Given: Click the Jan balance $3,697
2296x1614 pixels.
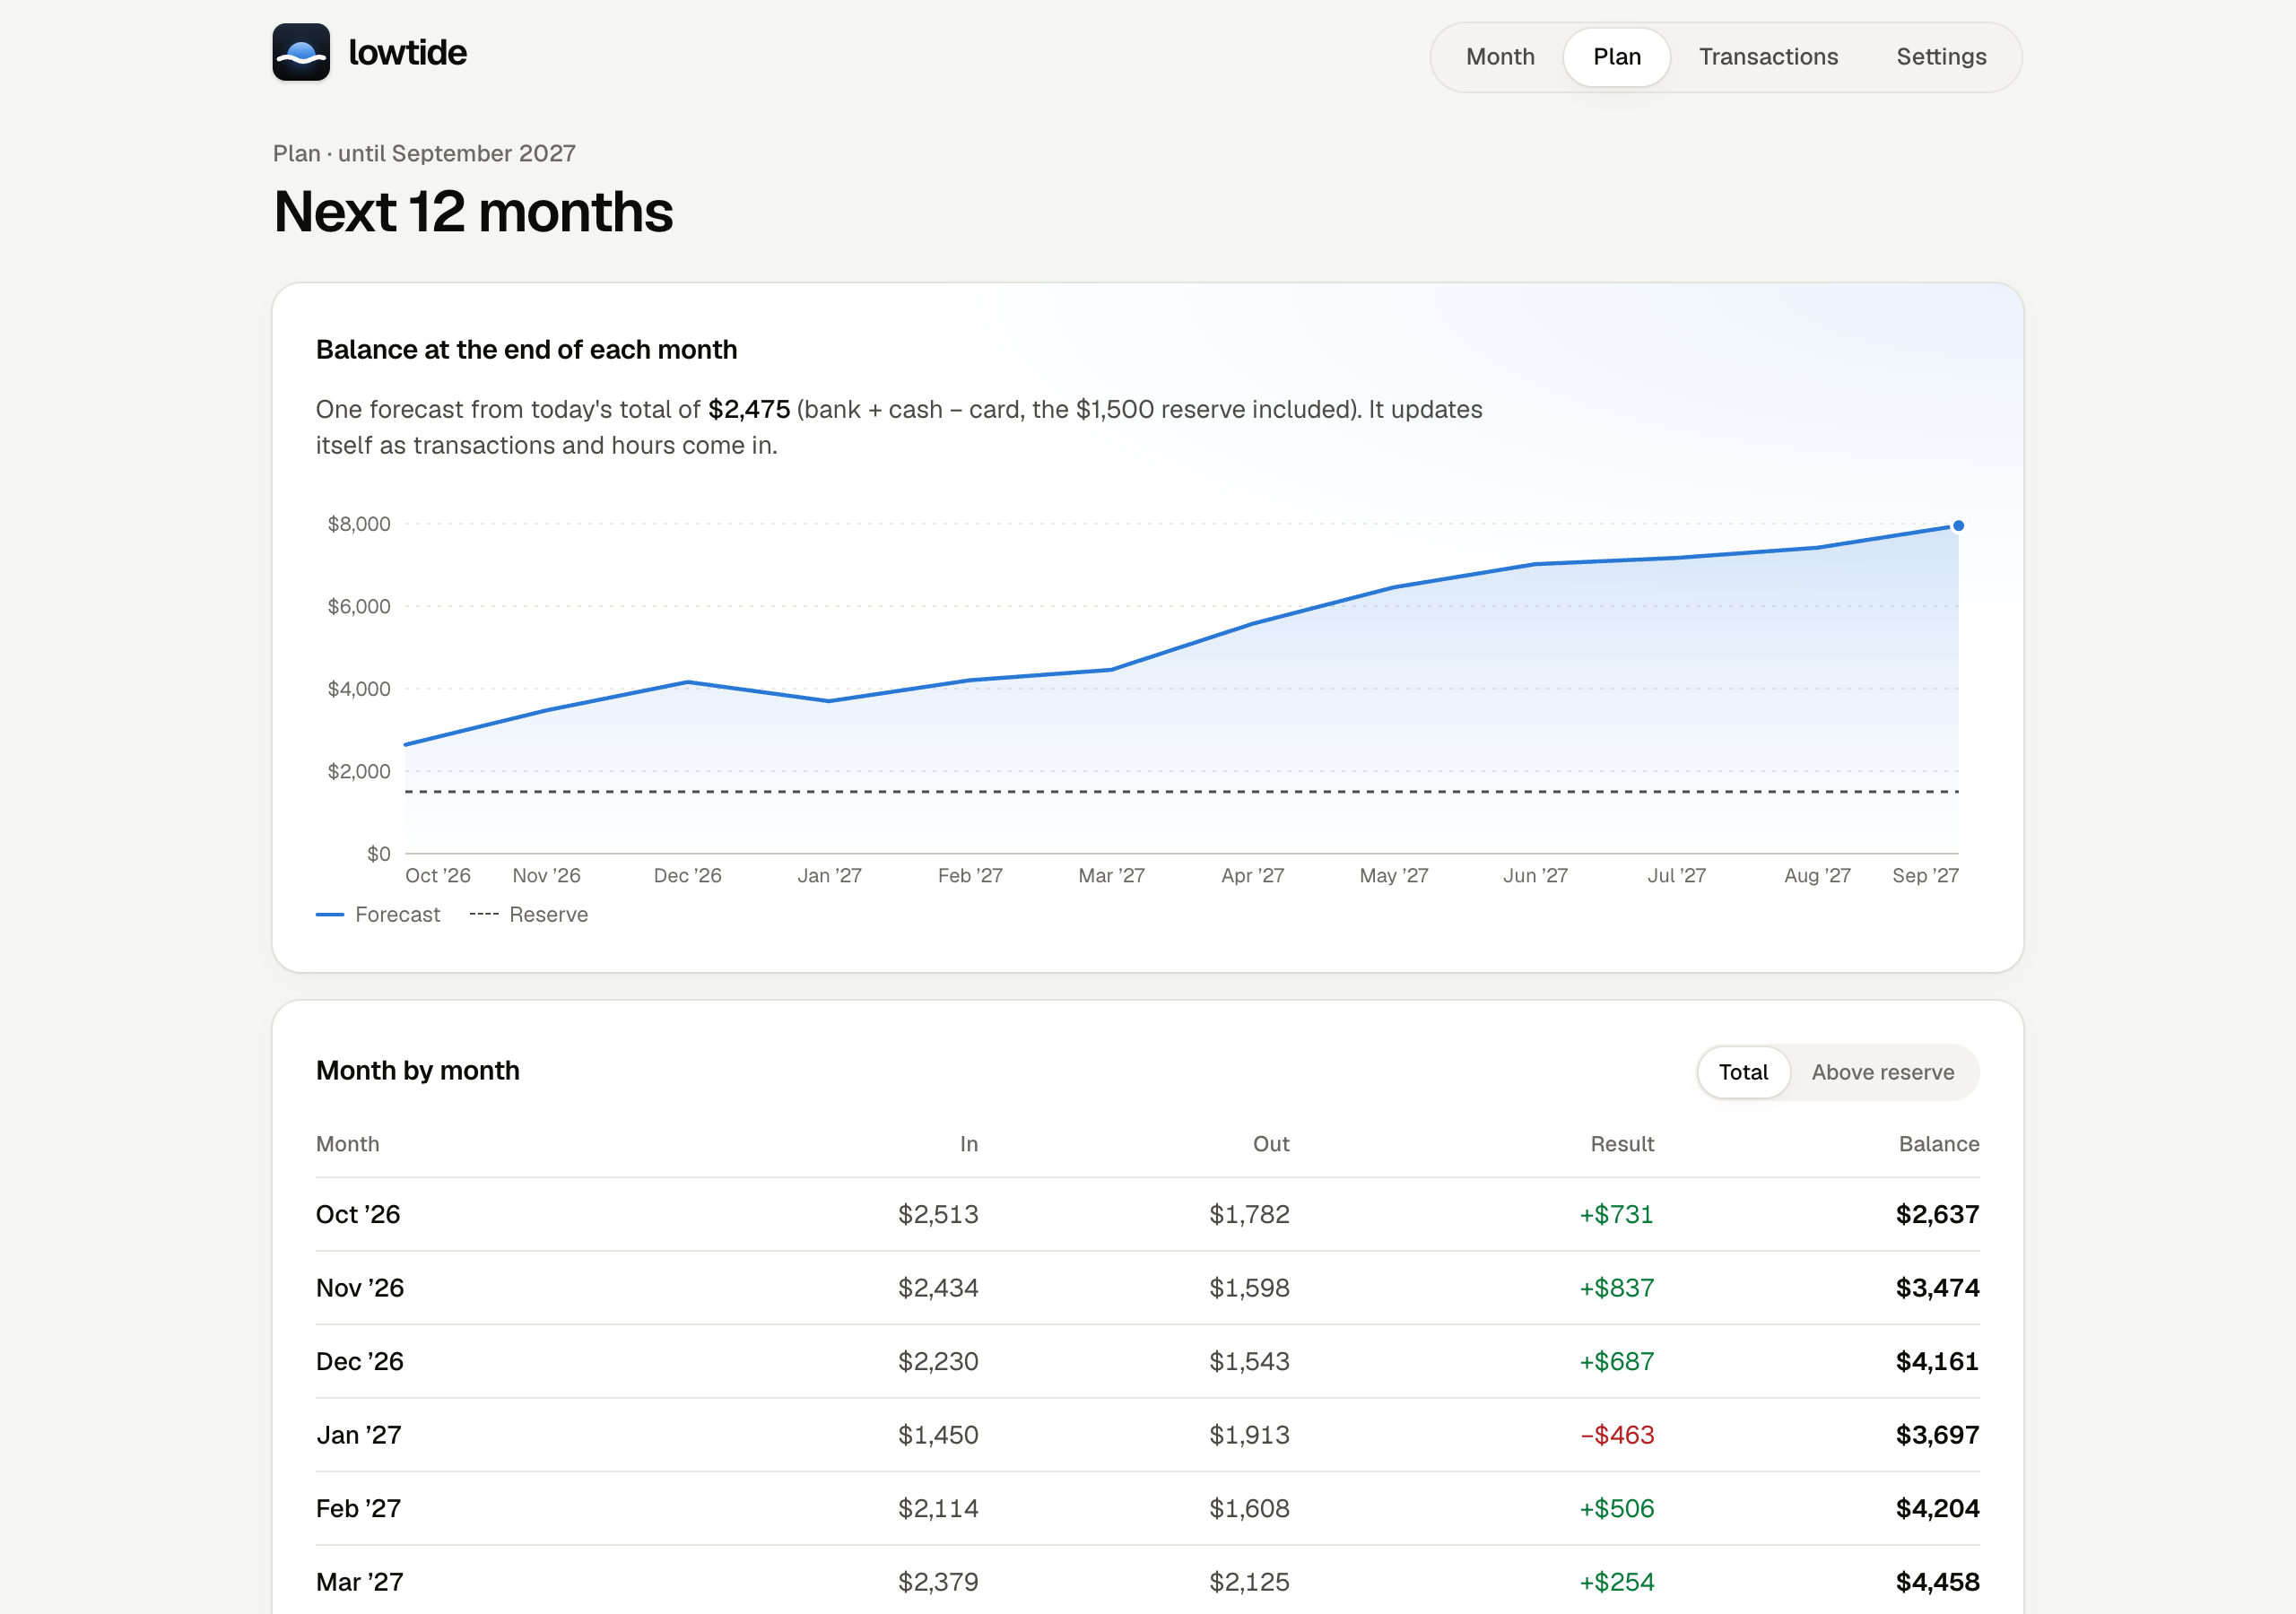Looking at the screenshot, I should click(x=1937, y=1435).
